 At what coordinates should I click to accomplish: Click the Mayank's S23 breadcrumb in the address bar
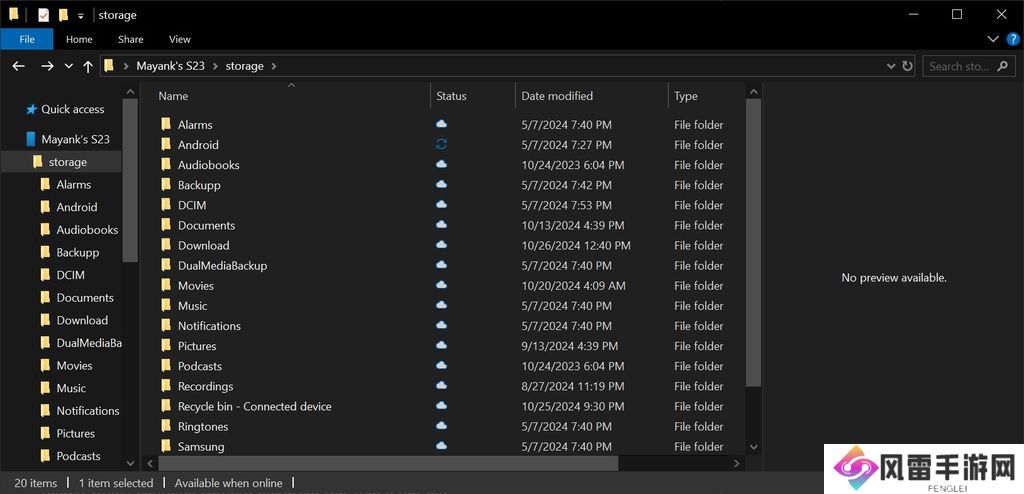170,66
